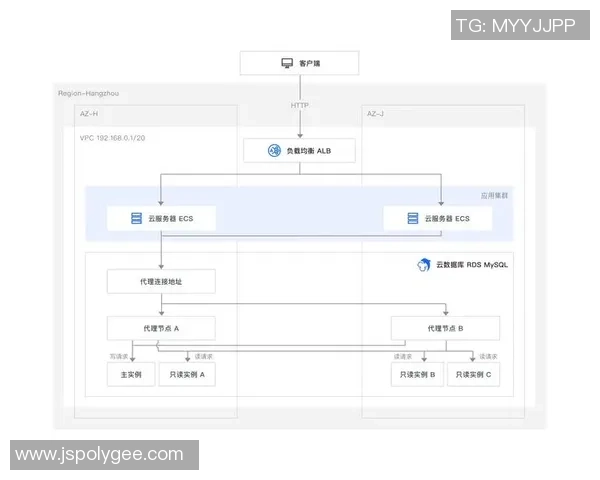This screenshot has width=600, height=480.
Task: Click the 代理连接地址 box
Action: pos(161,282)
